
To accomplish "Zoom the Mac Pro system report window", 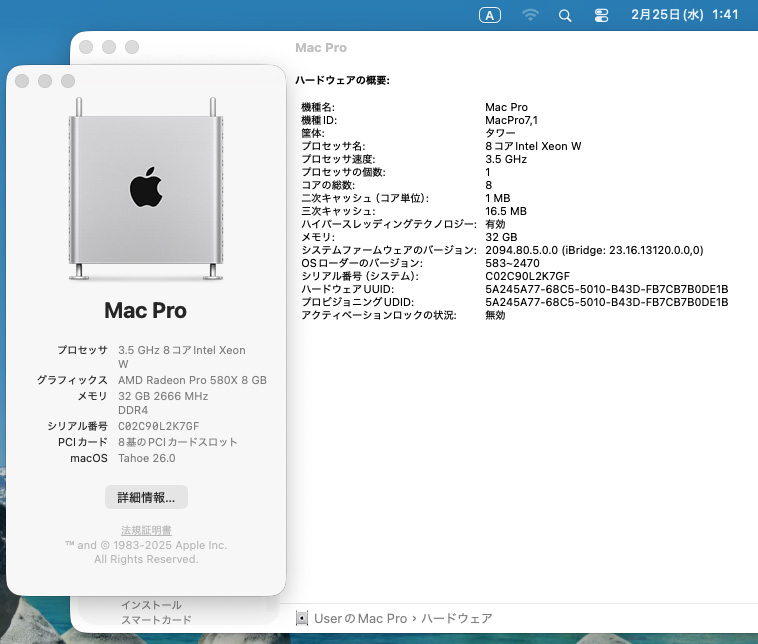I will click(x=132, y=47).
